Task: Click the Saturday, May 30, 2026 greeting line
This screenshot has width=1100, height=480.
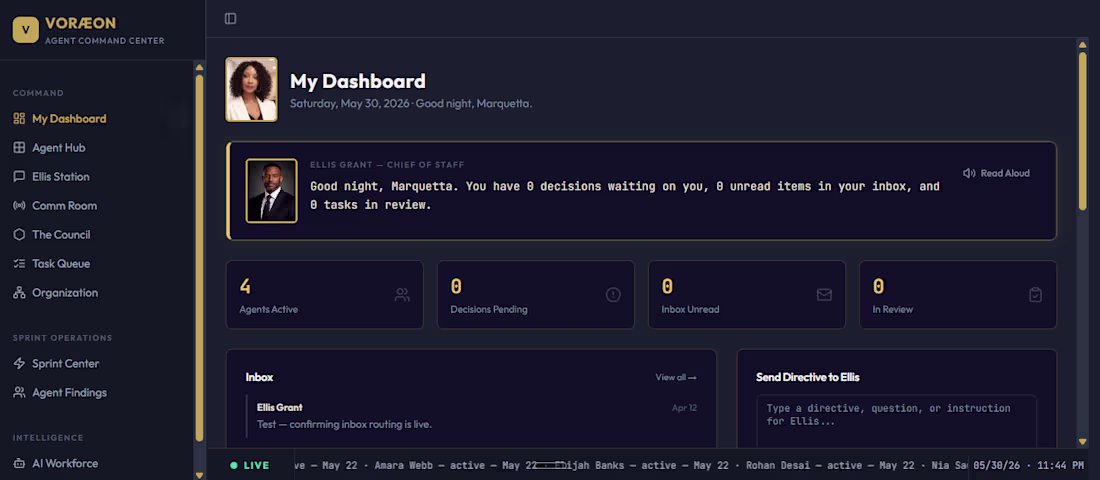Action: (411, 104)
